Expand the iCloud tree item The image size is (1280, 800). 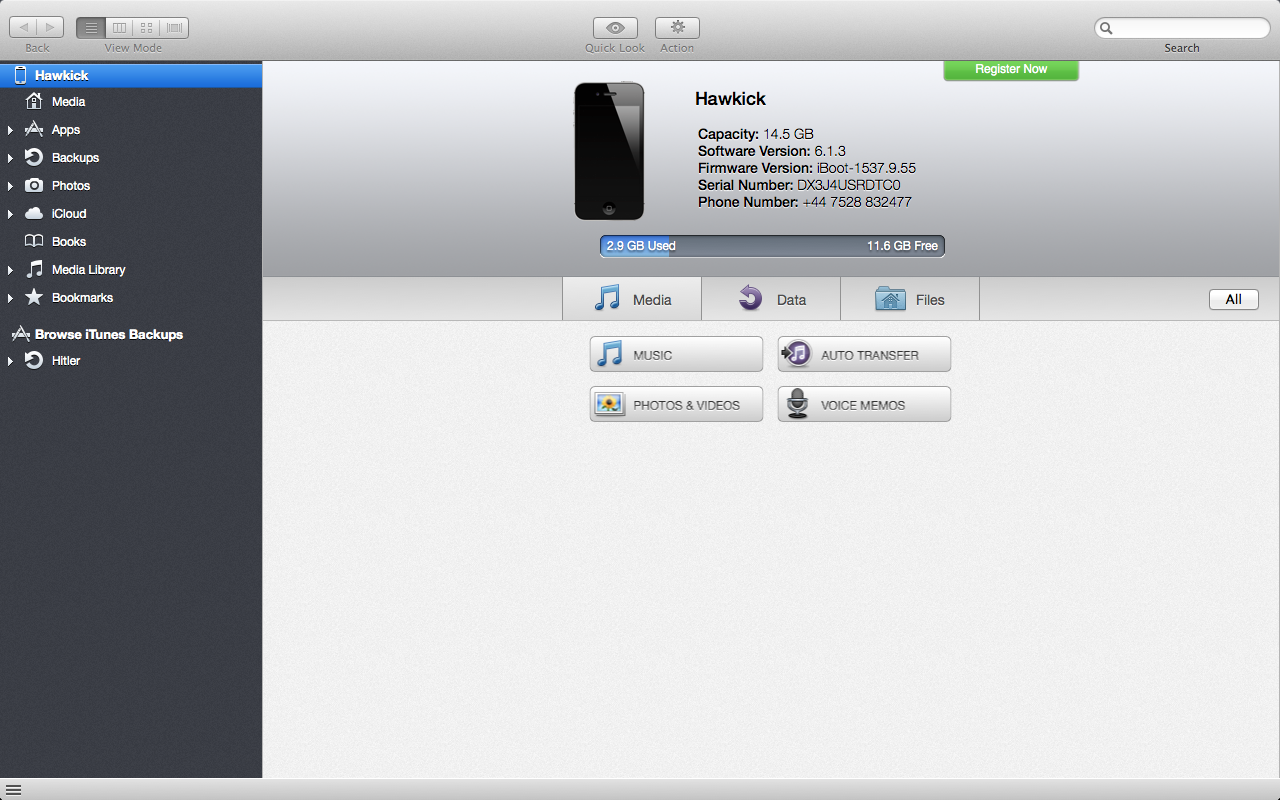pyautogui.click(x=10, y=214)
